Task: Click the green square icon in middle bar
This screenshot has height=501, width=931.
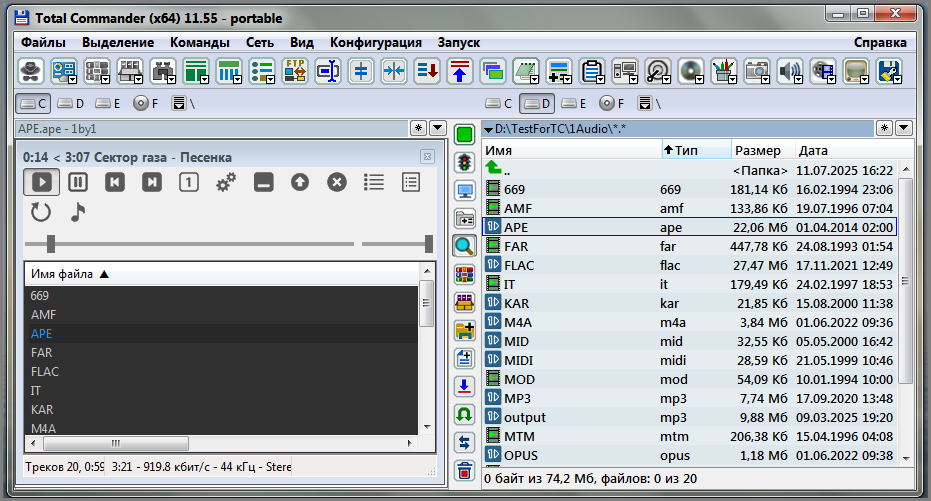Action: (464, 135)
